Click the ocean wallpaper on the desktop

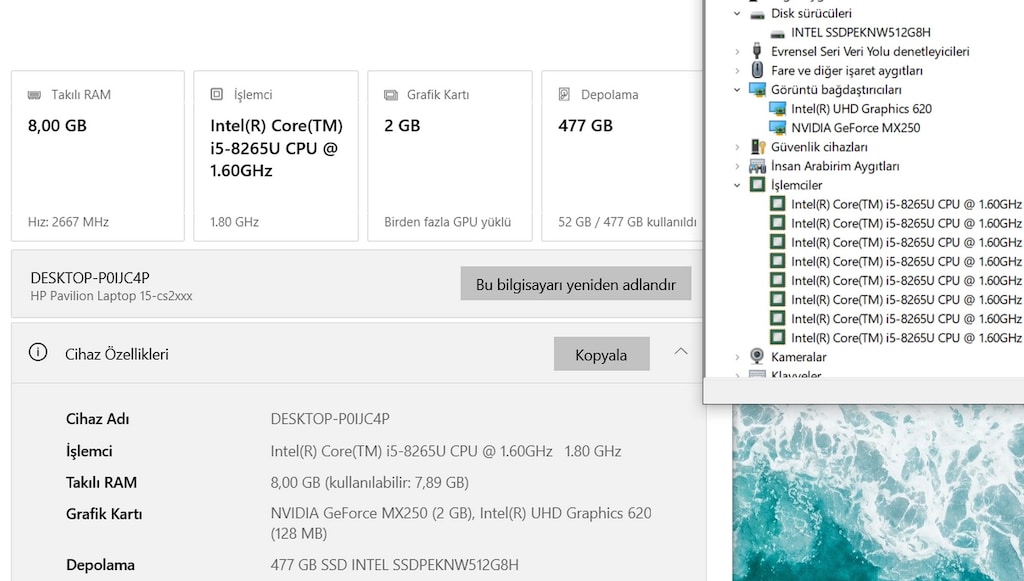[x=878, y=492]
